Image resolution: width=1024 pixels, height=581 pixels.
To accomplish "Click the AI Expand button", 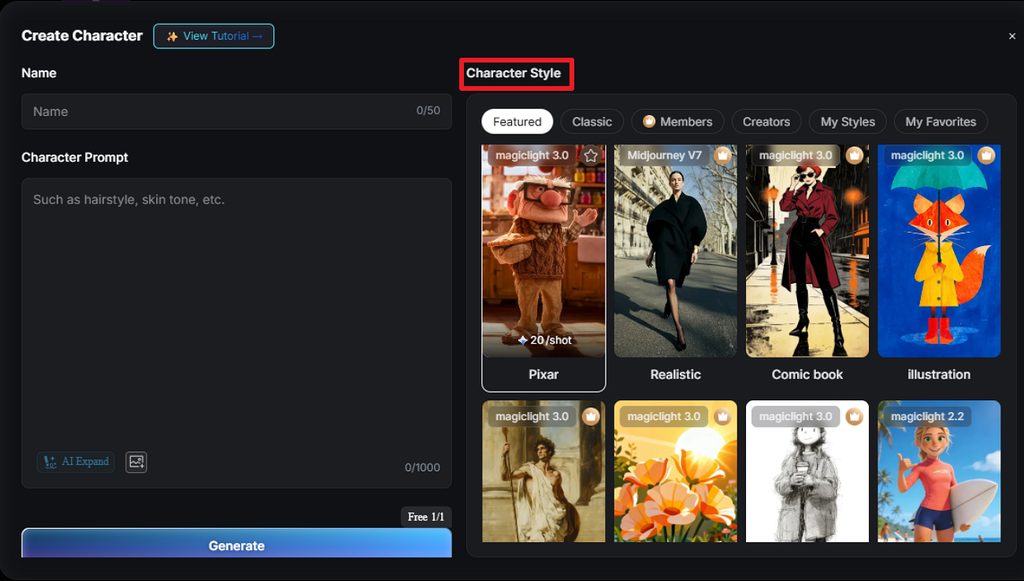I will pos(76,462).
